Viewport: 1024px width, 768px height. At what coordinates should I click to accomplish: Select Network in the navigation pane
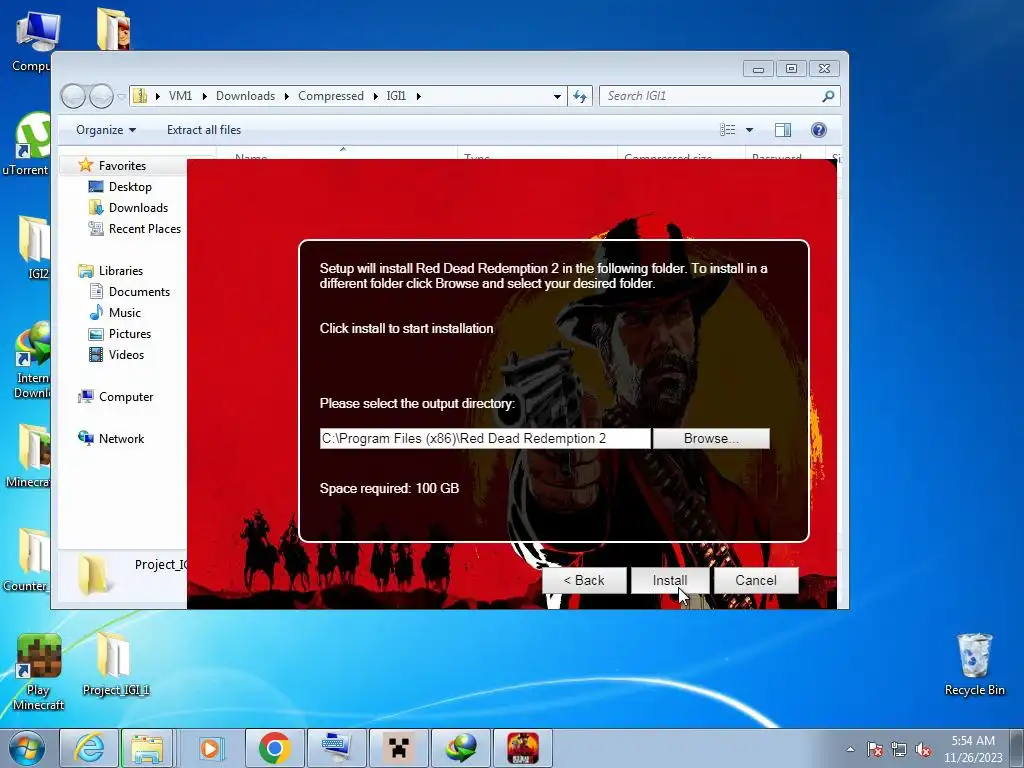click(121, 439)
